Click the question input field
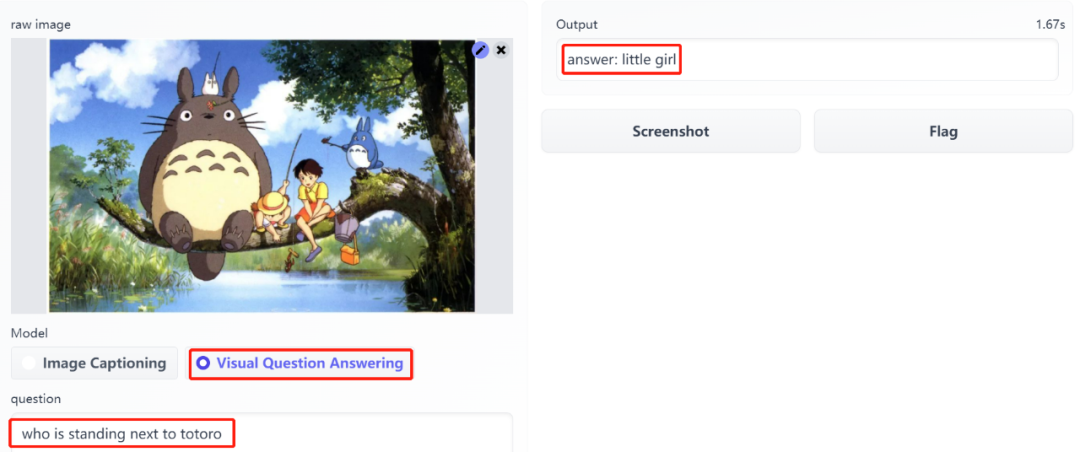This screenshot has width=1080, height=452. (x=262, y=434)
